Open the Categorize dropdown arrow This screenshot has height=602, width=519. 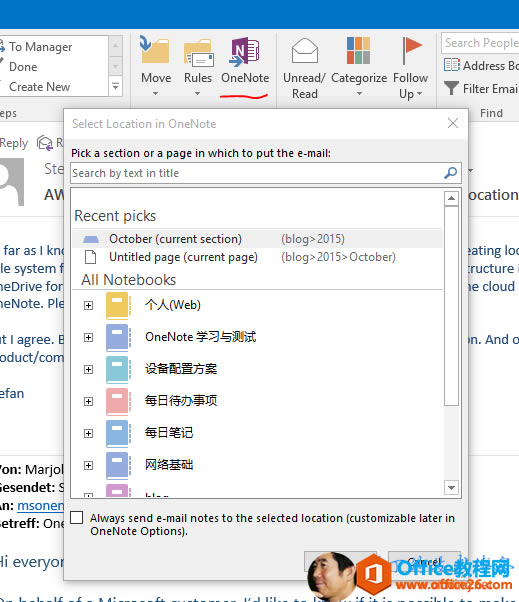click(359, 93)
